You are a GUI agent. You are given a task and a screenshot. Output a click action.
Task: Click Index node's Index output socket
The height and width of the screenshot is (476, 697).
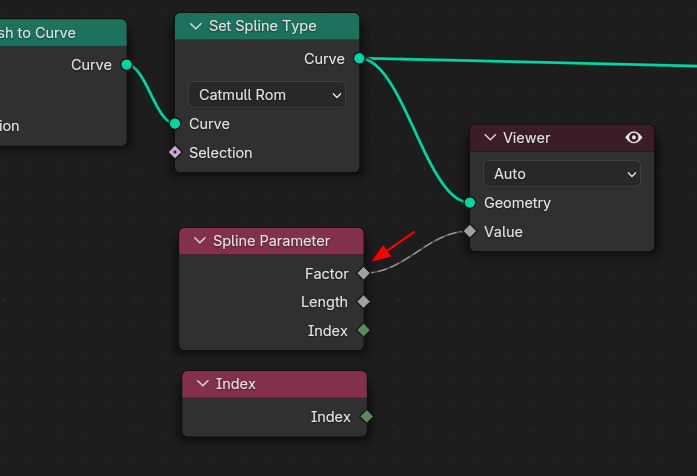367,416
